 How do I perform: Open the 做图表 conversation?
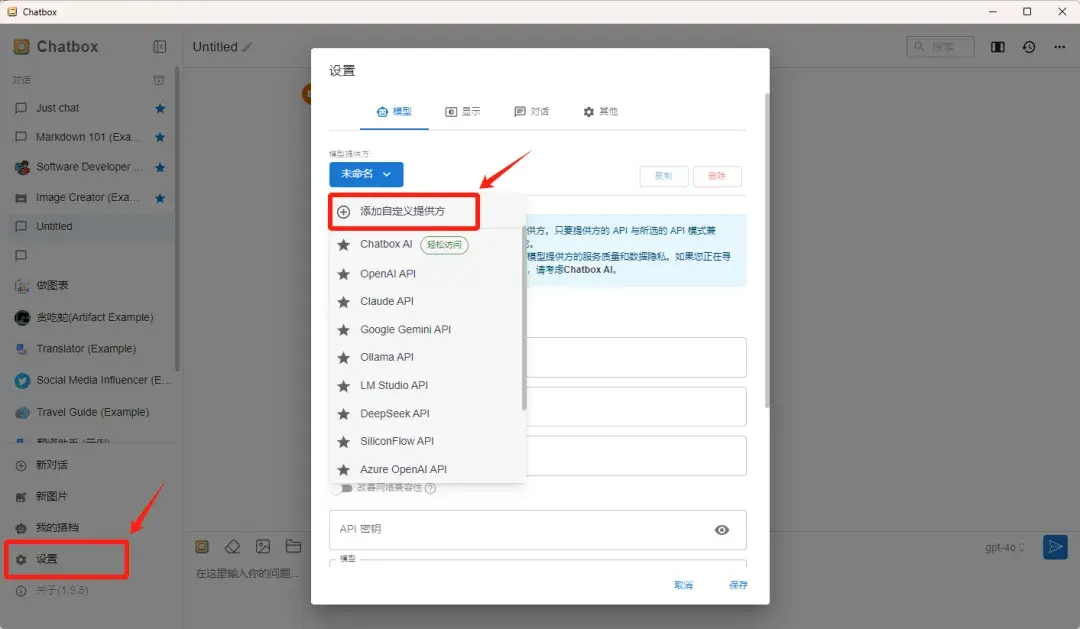(91, 285)
